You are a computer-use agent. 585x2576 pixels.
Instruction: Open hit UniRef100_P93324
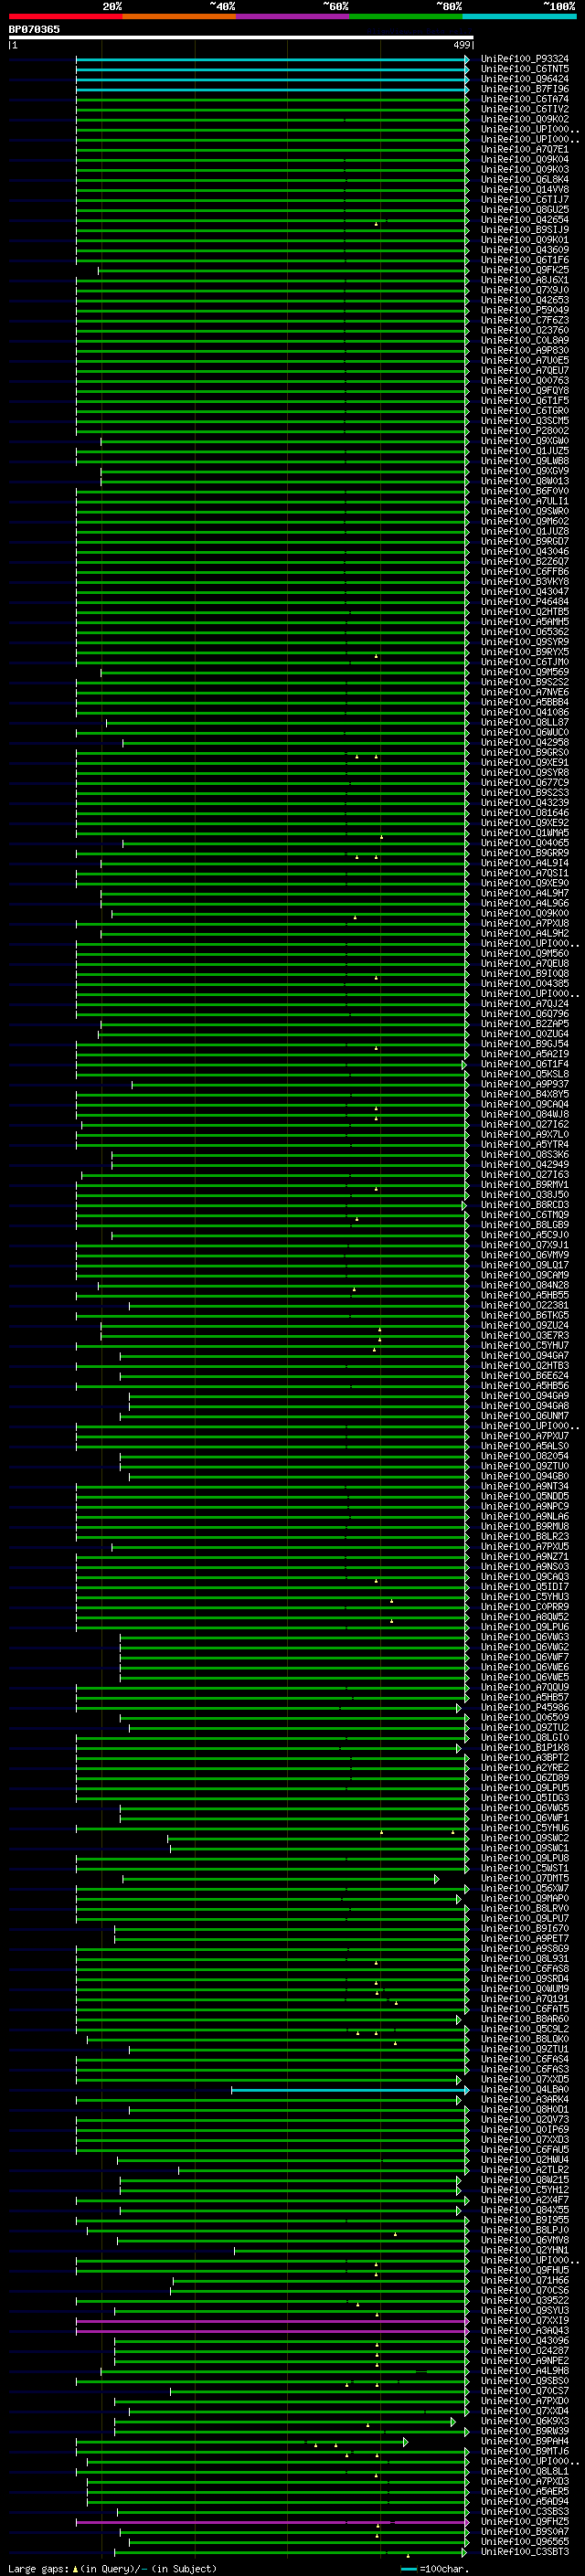[x=525, y=59]
